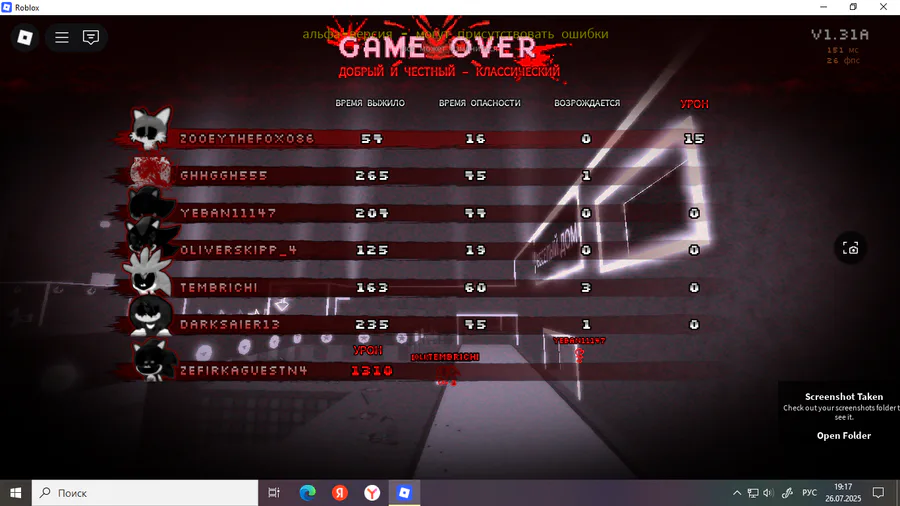The image size is (900, 506).
Task: Capture a screenshot with camera button
Action: (x=850, y=248)
